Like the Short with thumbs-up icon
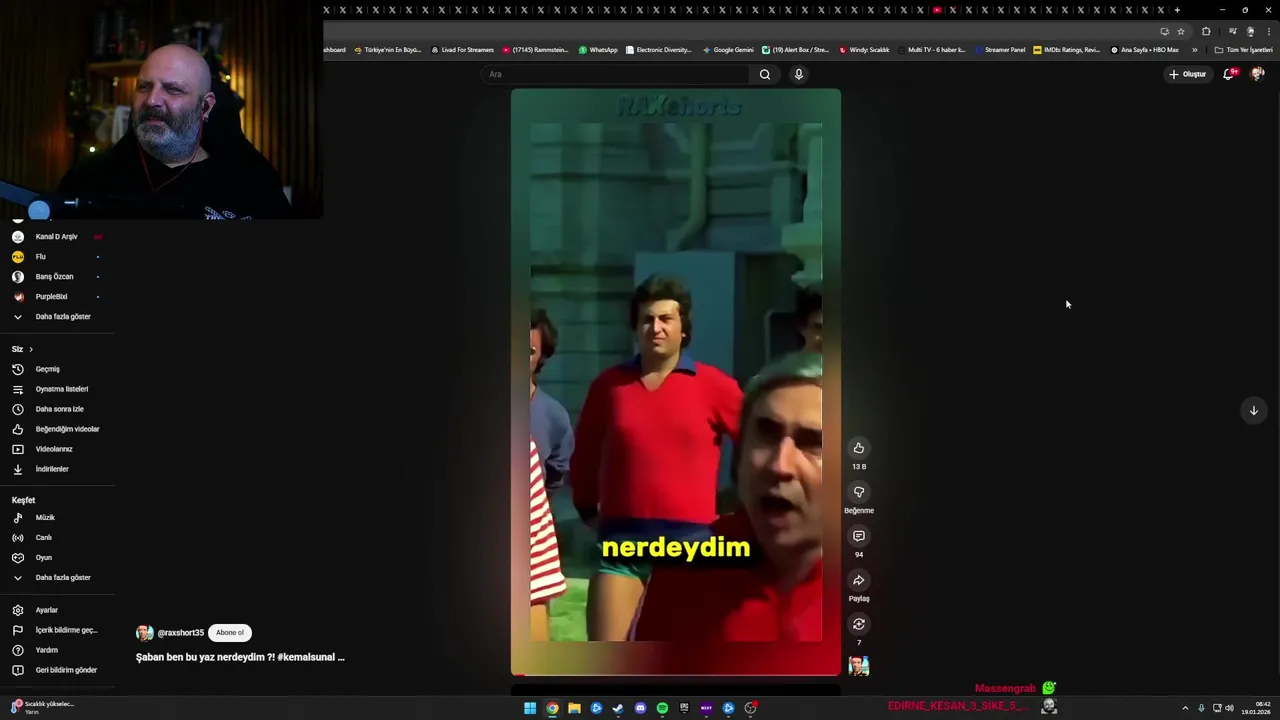Viewport: 1280px width, 720px height. click(x=858, y=448)
